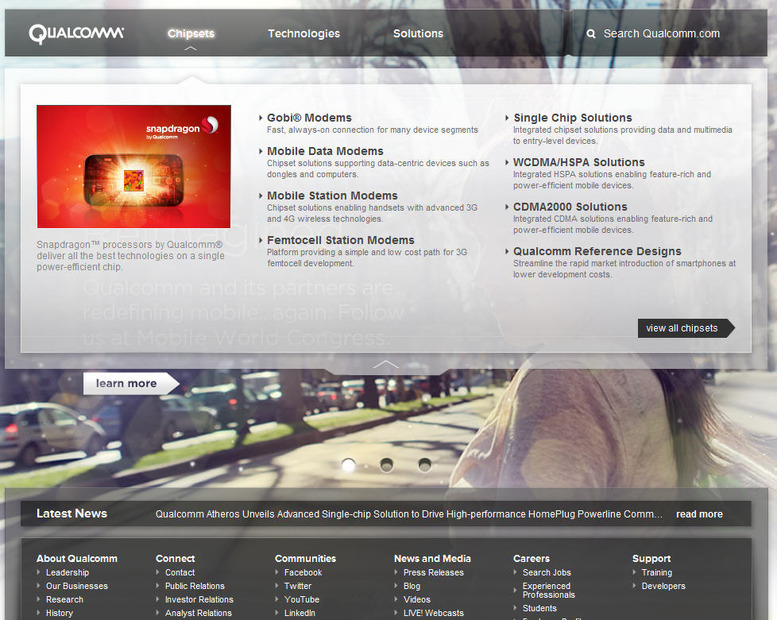The height and width of the screenshot is (620, 777).
Task: Collapse the menu with the up chevron
Action: point(385,365)
